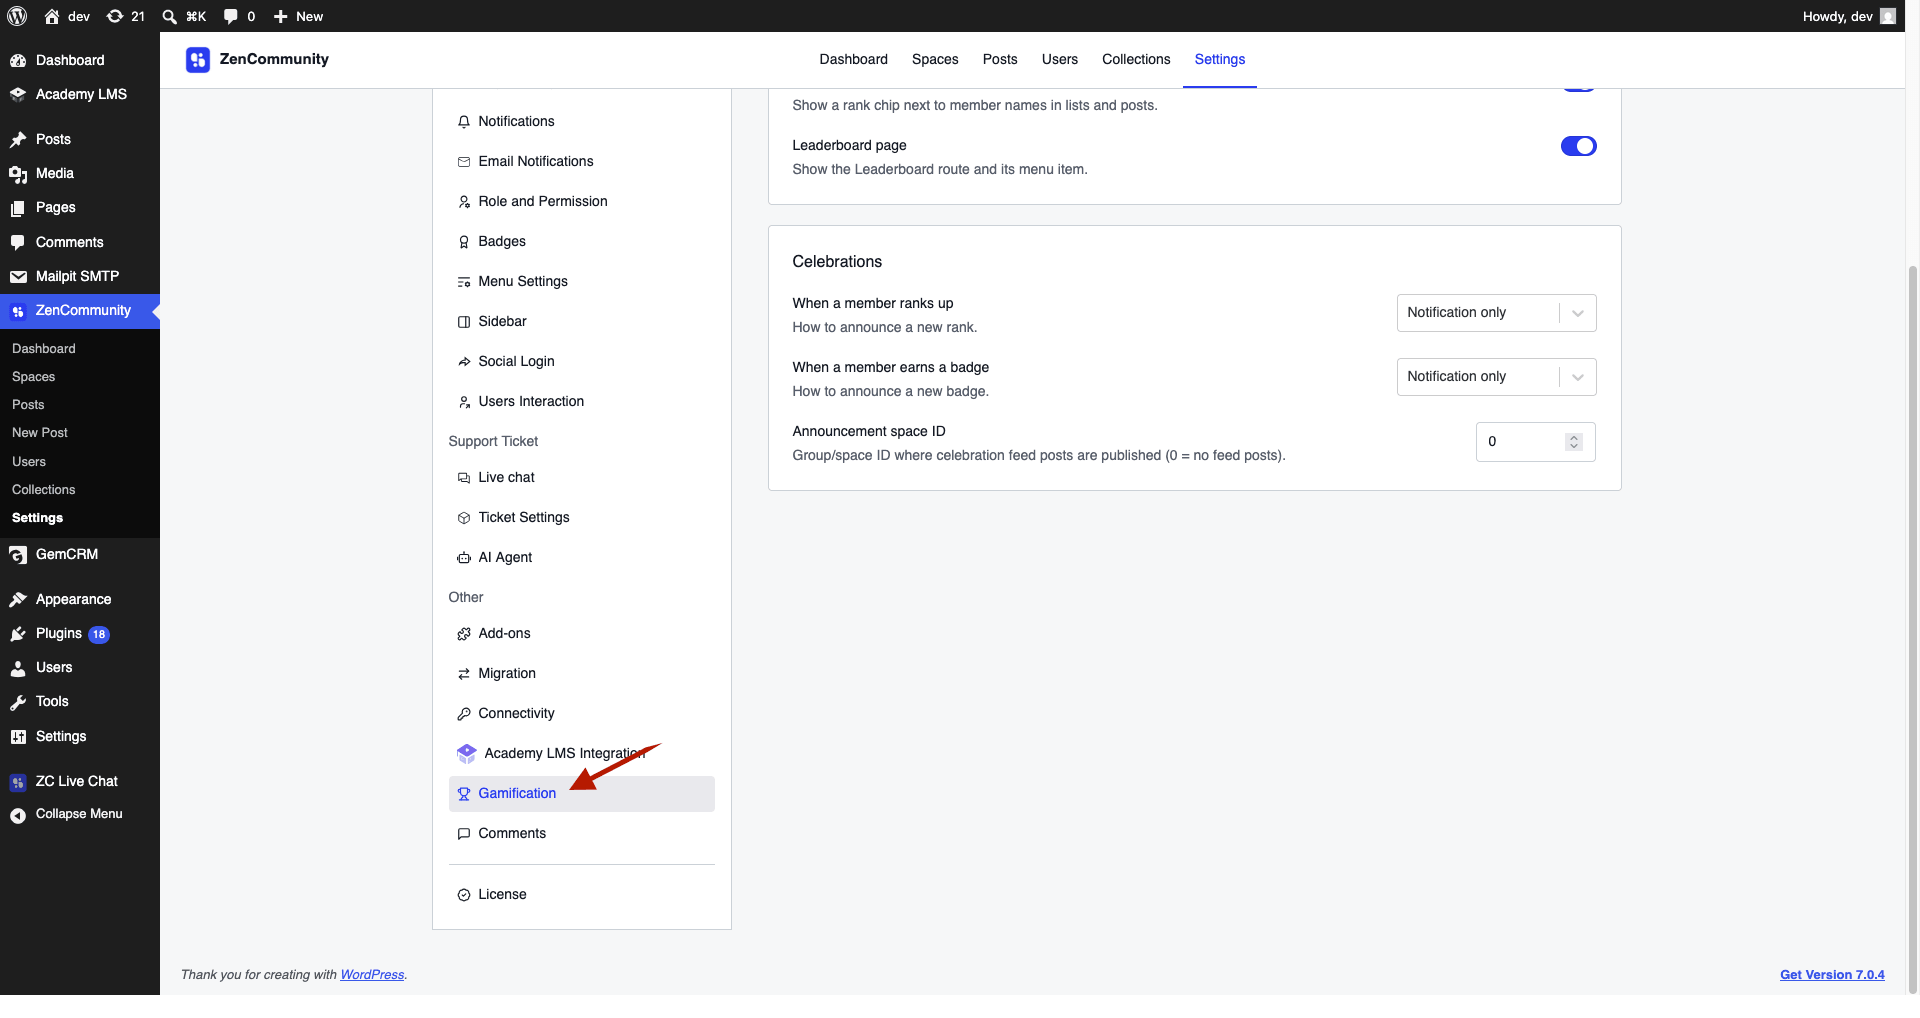The image size is (1920, 1018).
Task: Click the bell icon beside Notifications
Action: coord(464,122)
